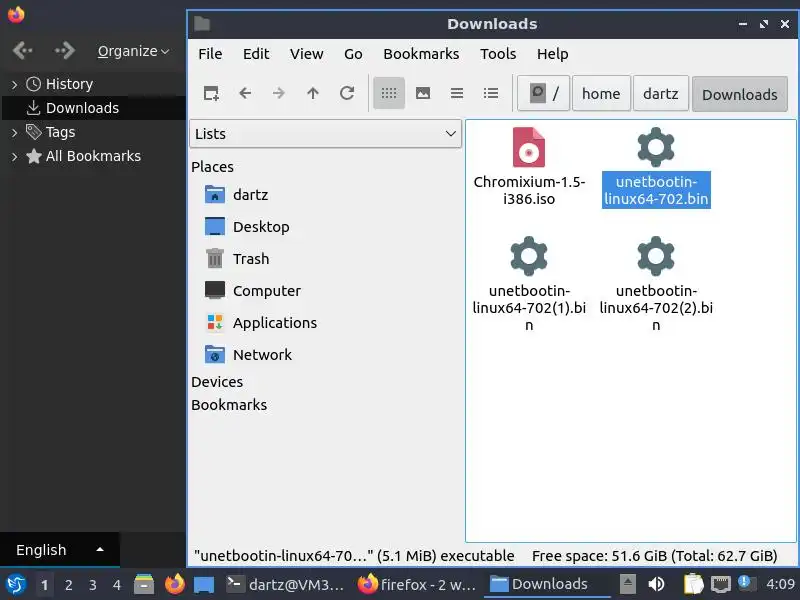Click eject removable media tray icon
Screen dimensions: 800x600
pos(628,584)
